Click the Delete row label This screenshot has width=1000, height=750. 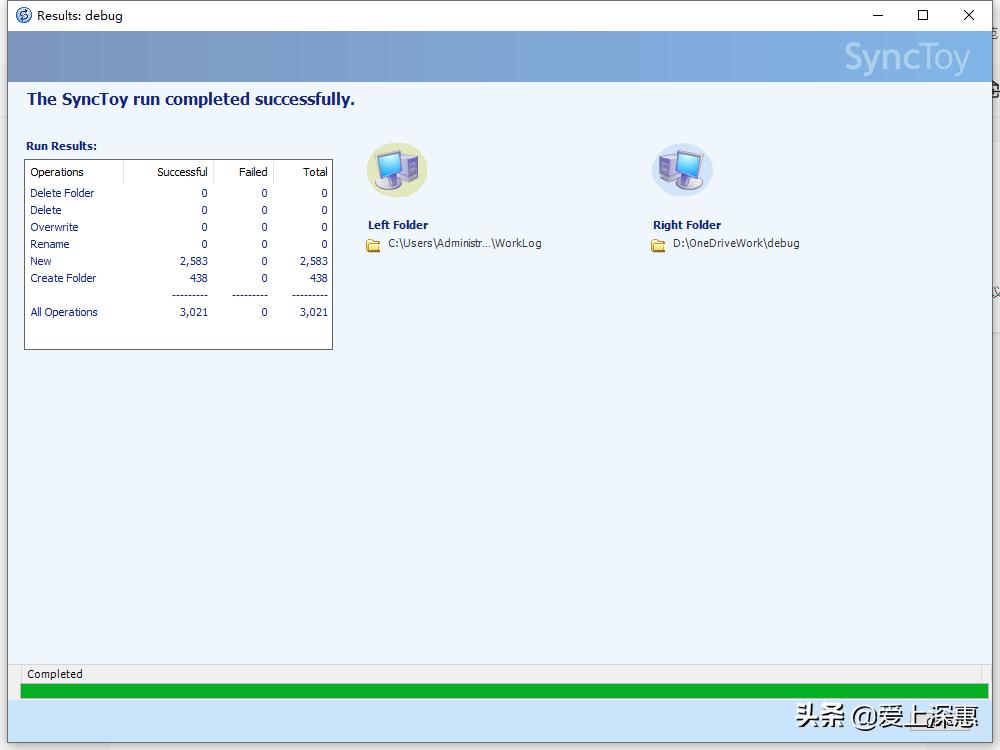coord(46,210)
